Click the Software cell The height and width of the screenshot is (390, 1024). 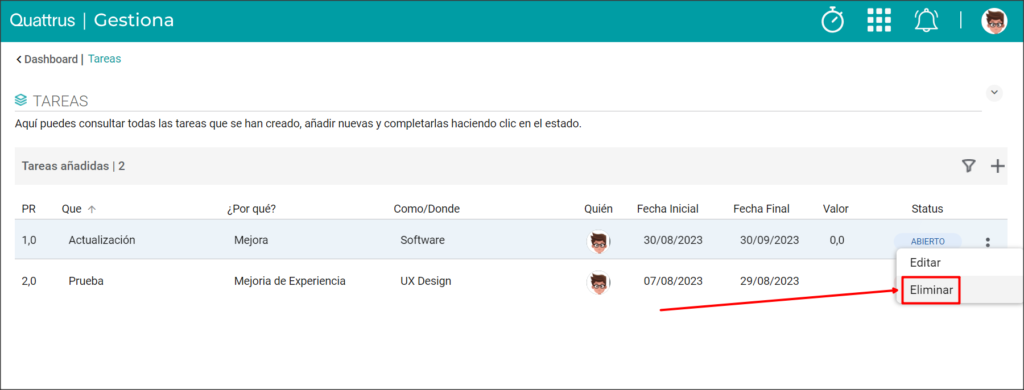pyautogui.click(x=423, y=240)
